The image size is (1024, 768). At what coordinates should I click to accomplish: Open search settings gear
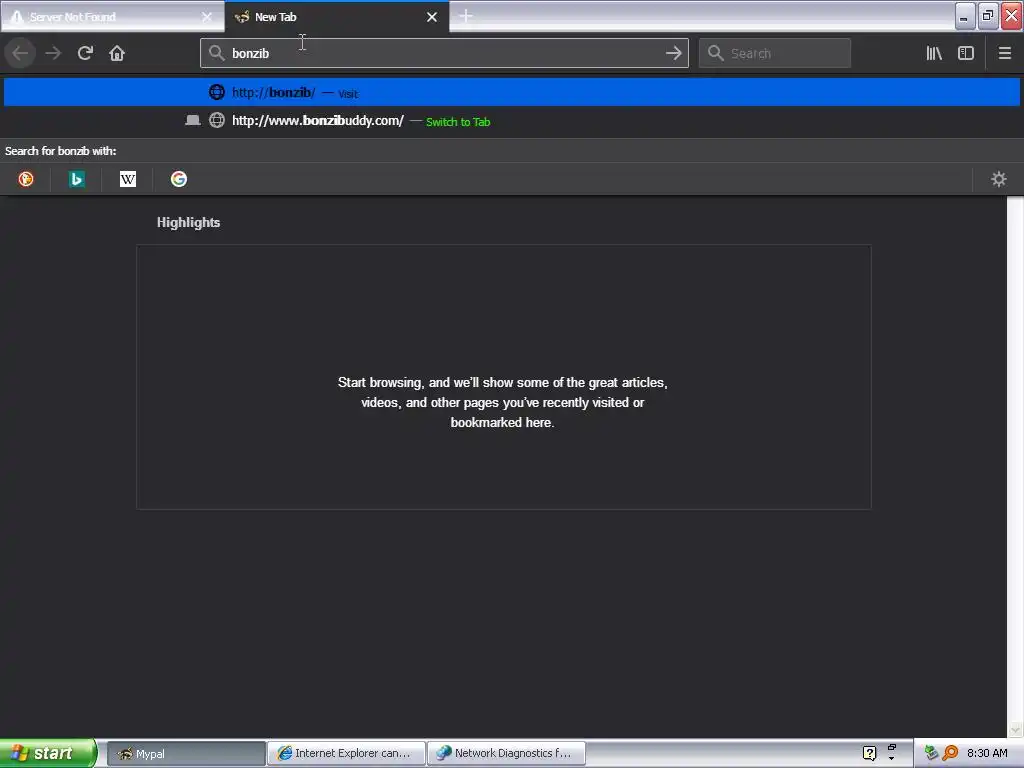coord(999,179)
